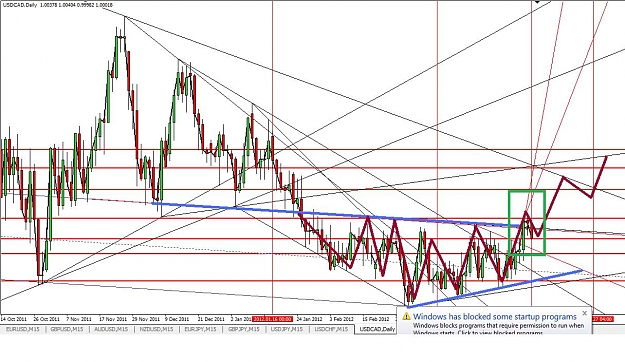Click the '26 Oct 2011' time axis label

point(47,319)
